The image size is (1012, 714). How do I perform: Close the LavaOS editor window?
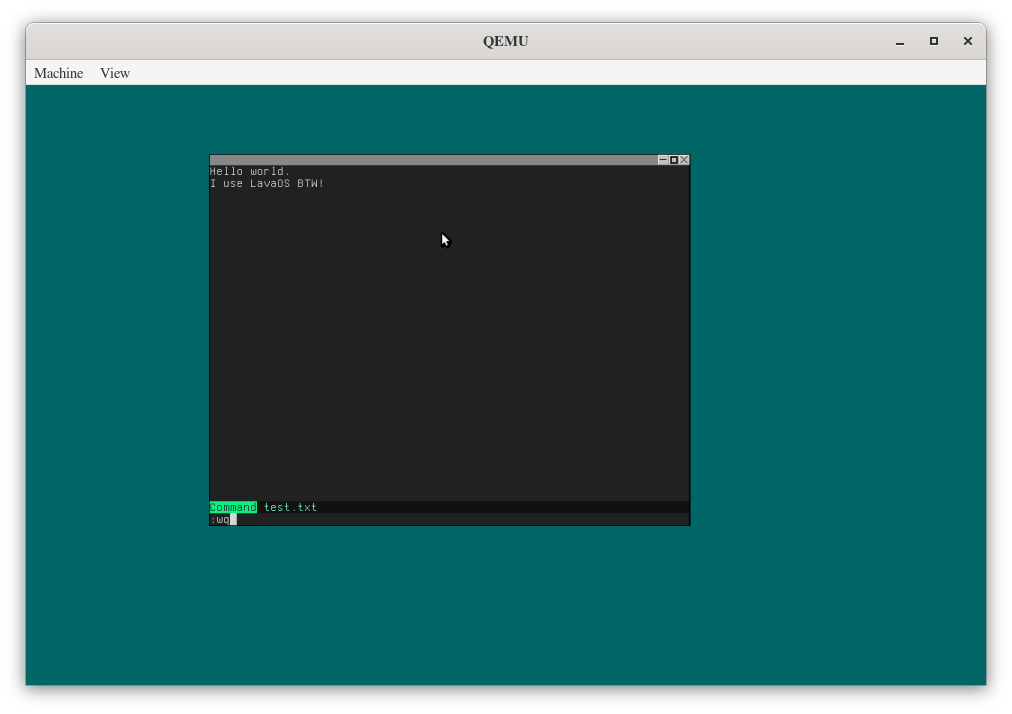click(x=685, y=159)
